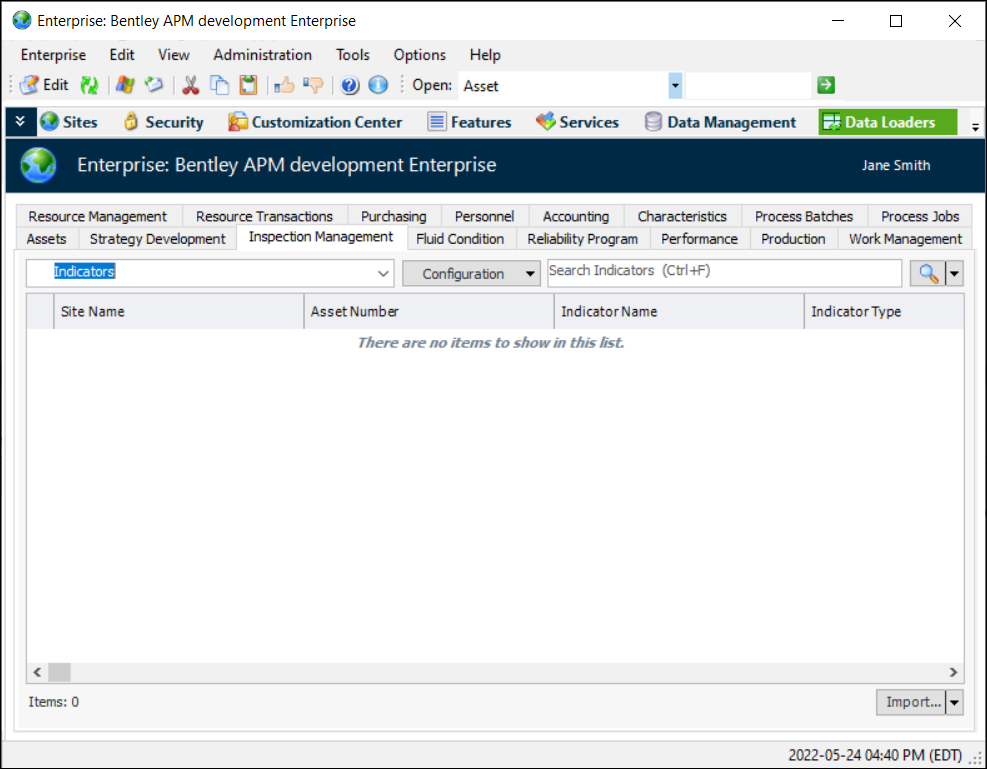
Task: Click the Paste clipboard icon
Action: point(247,86)
